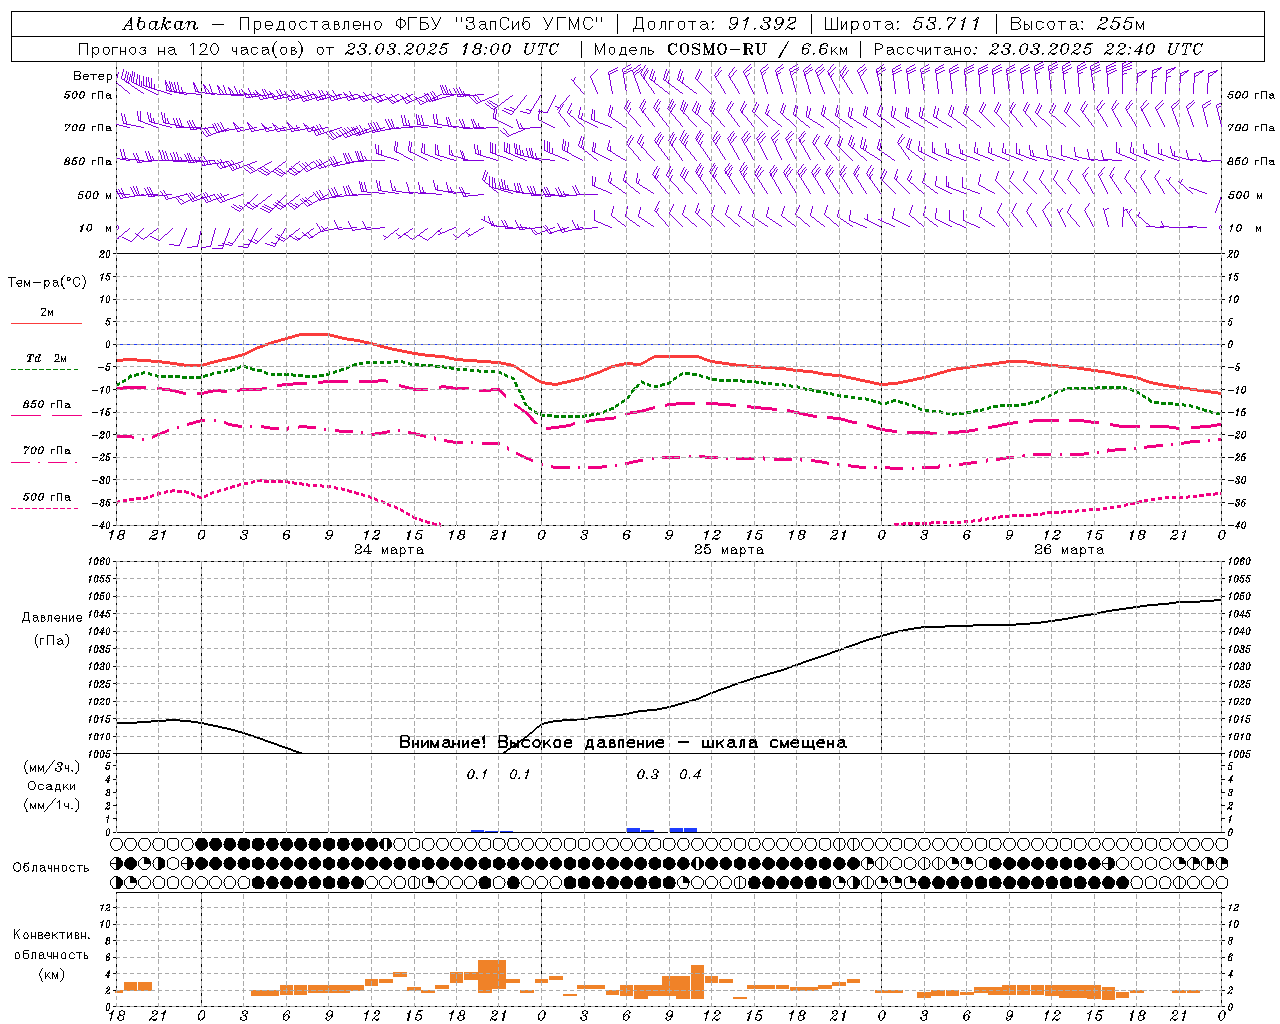
Task: Click the 500 м wind level label on left
Action: (95, 195)
